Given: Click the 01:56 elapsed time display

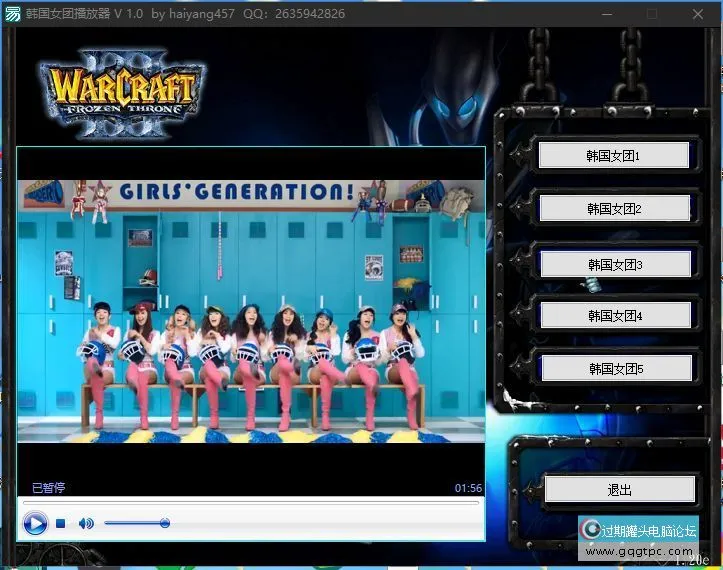Looking at the screenshot, I should 467,488.
